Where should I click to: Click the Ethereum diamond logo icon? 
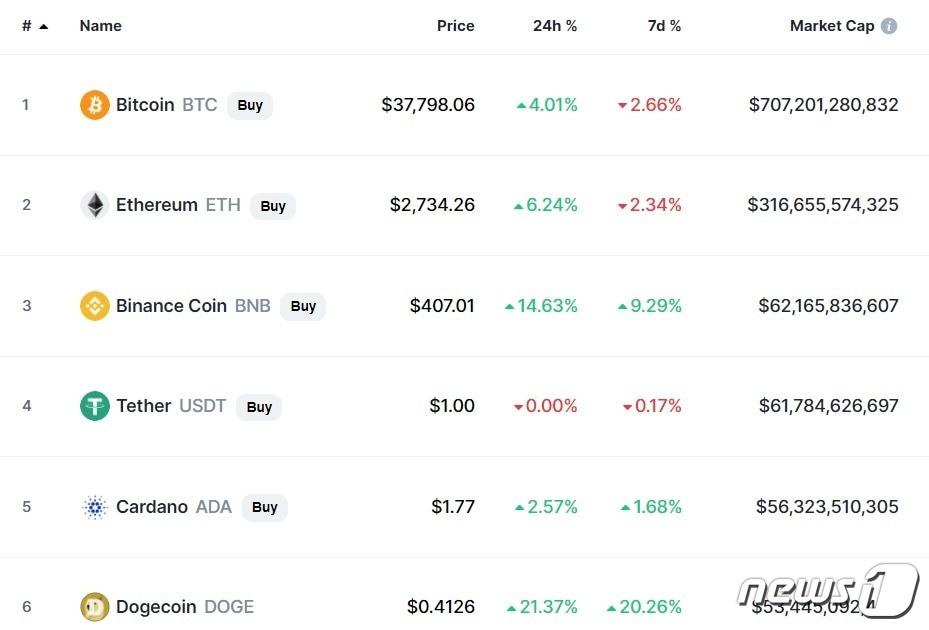[x=95, y=205]
